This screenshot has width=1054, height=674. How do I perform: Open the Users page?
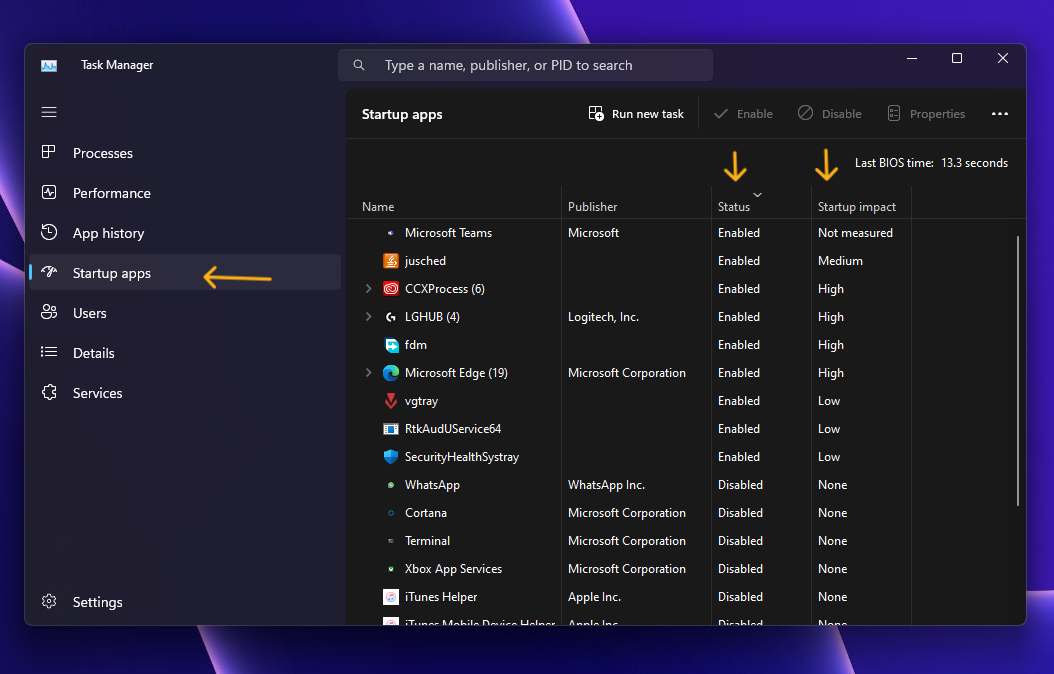185,312
